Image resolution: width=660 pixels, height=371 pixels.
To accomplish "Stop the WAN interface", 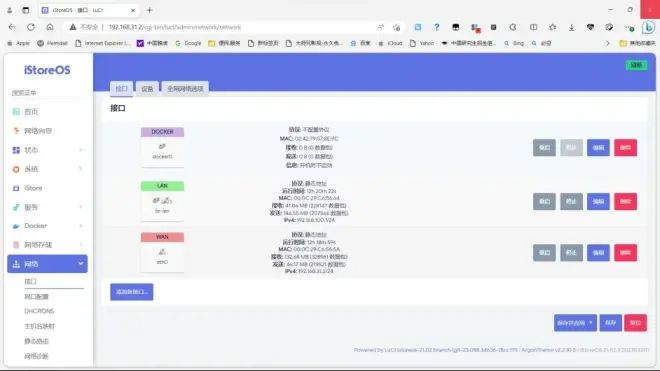I will point(571,253).
